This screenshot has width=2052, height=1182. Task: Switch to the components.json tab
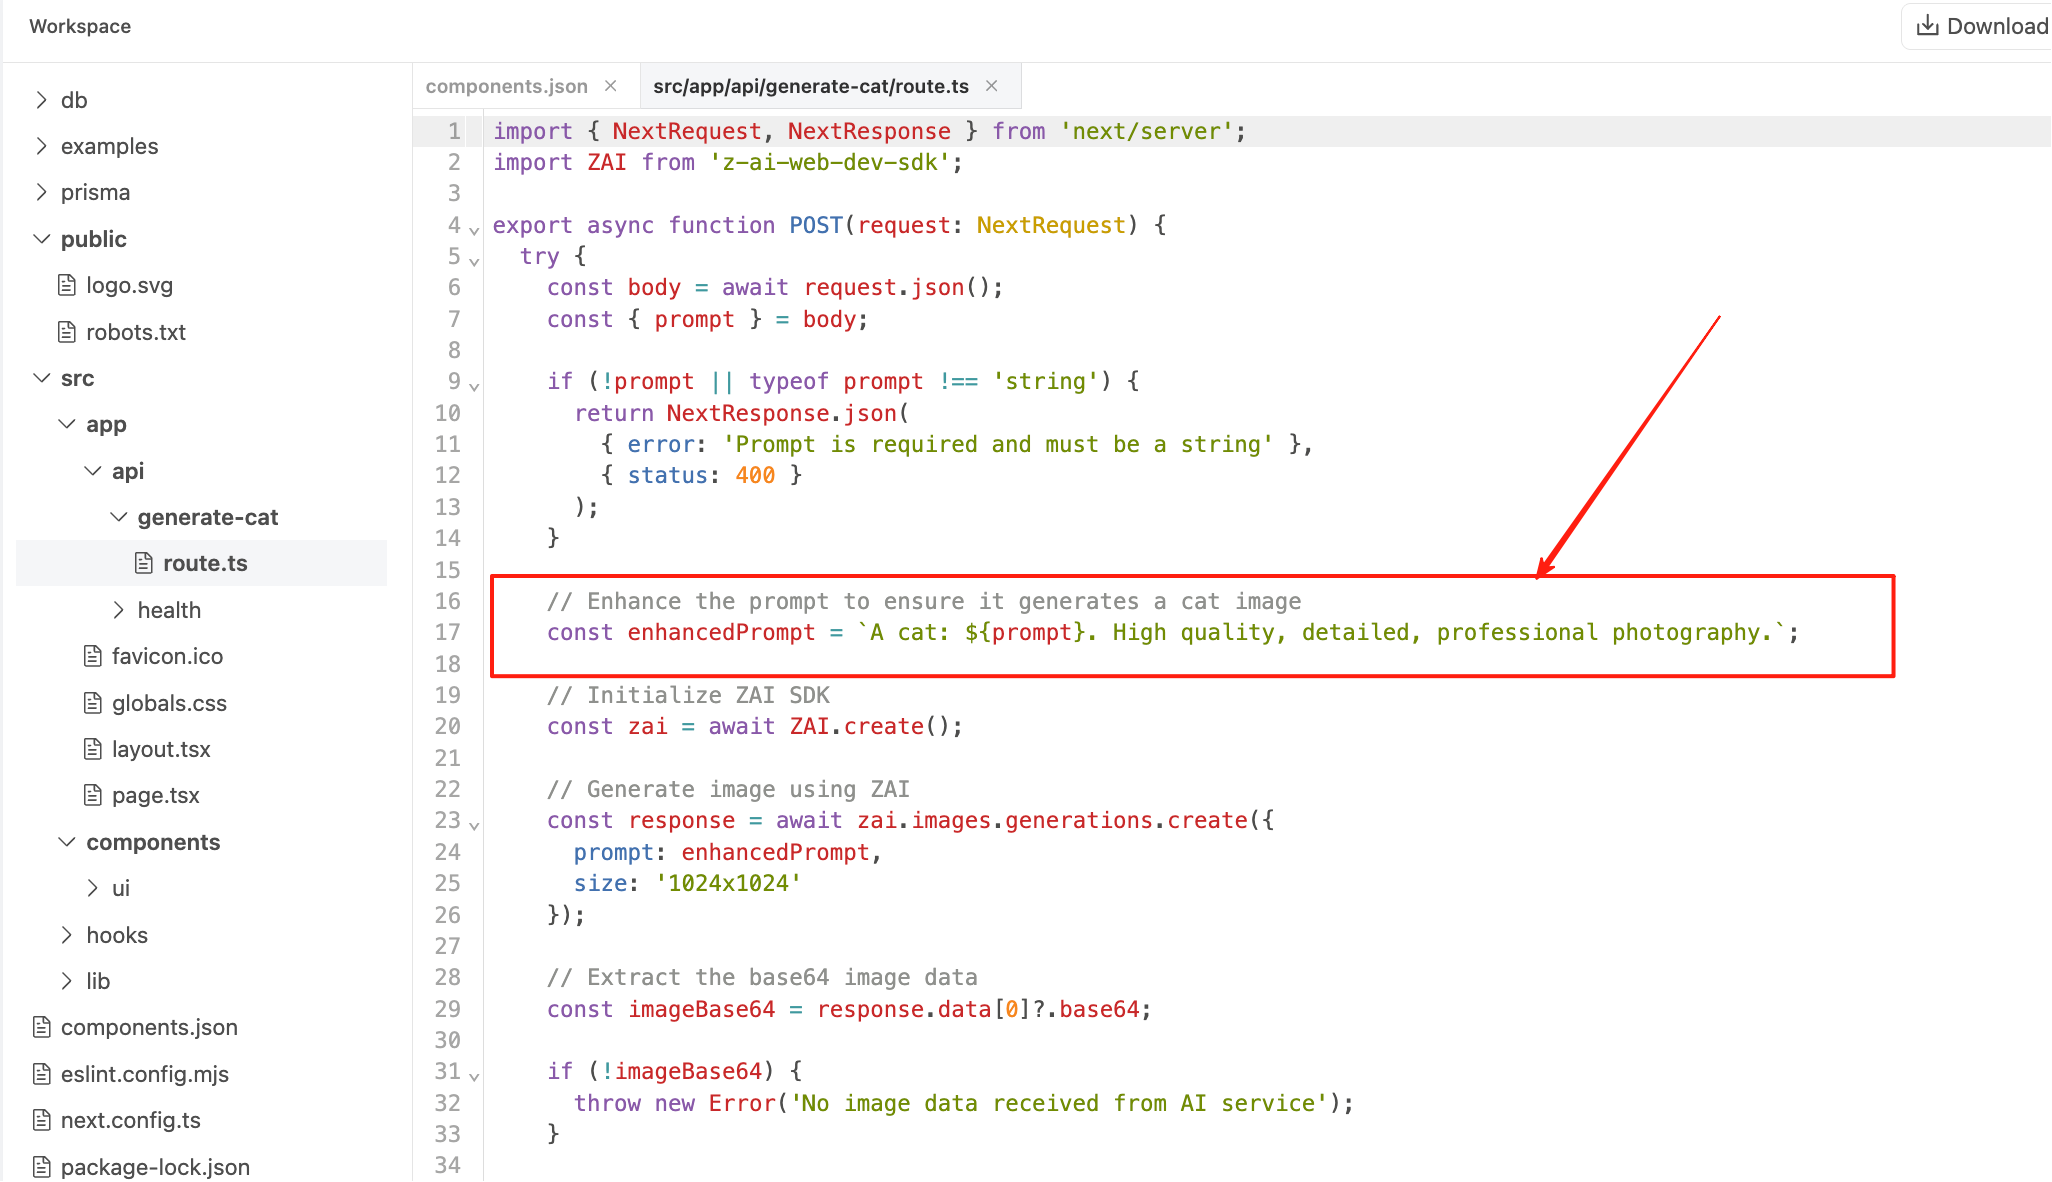pyautogui.click(x=506, y=86)
